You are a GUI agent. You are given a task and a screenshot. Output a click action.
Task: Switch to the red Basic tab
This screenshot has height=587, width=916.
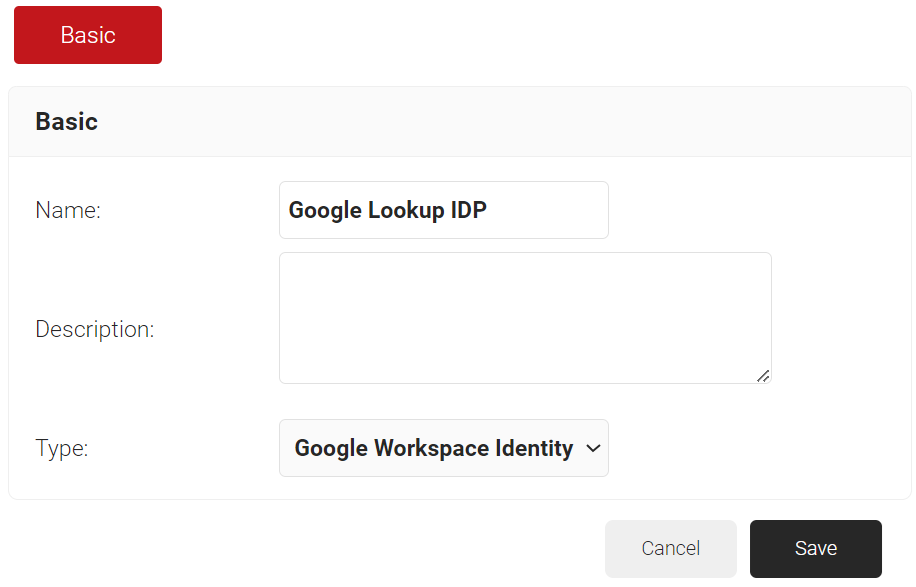pyautogui.click(x=88, y=35)
